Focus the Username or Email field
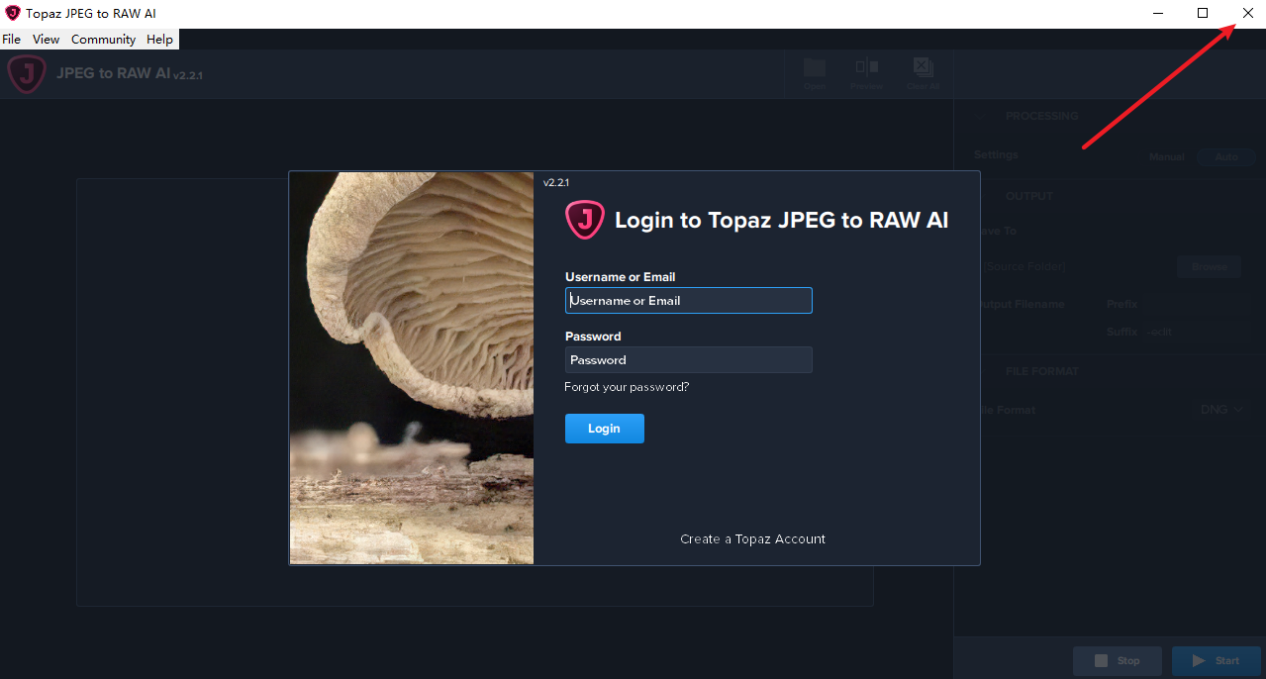The image size is (1266, 679). pyautogui.click(x=689, y=300)
